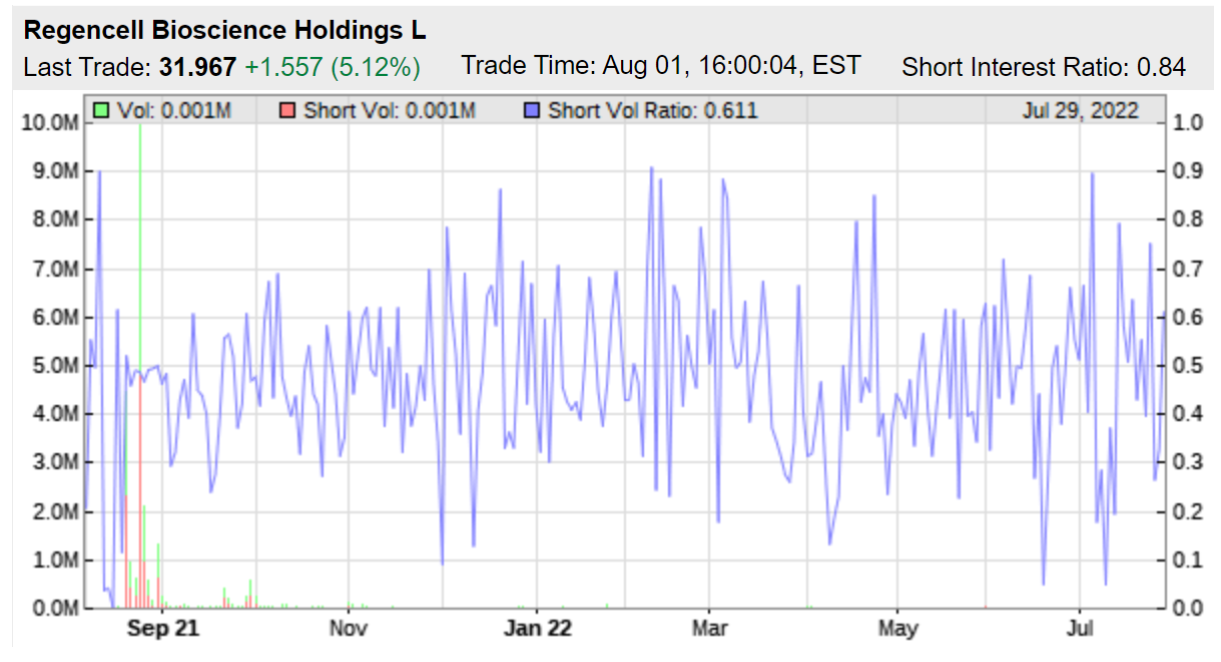Click the 0.7 right axis ratio label
The width and height of the screenshot is (1221, 662).
(1187, 269)
